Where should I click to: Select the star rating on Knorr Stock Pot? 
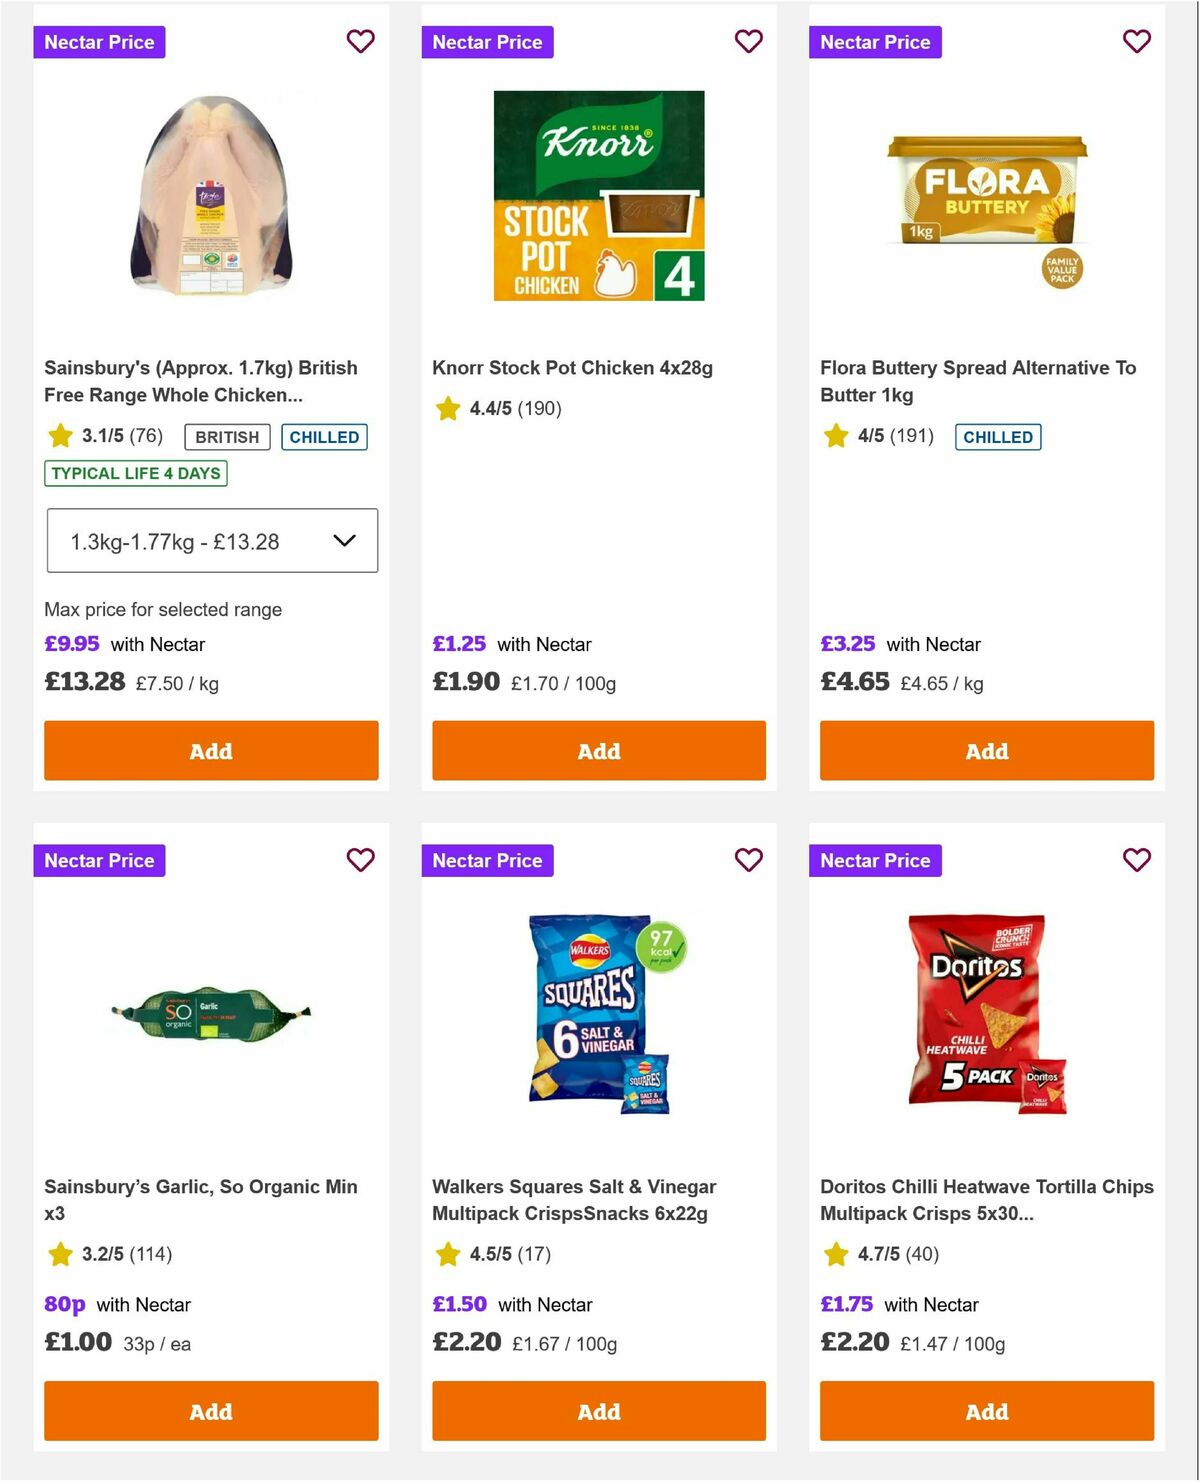[x=447, y=409]
